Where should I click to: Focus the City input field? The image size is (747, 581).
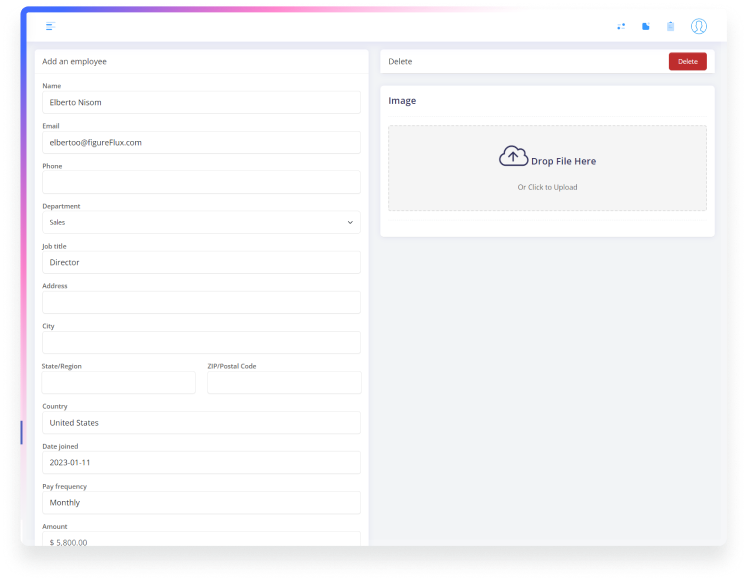coord(201,342)
